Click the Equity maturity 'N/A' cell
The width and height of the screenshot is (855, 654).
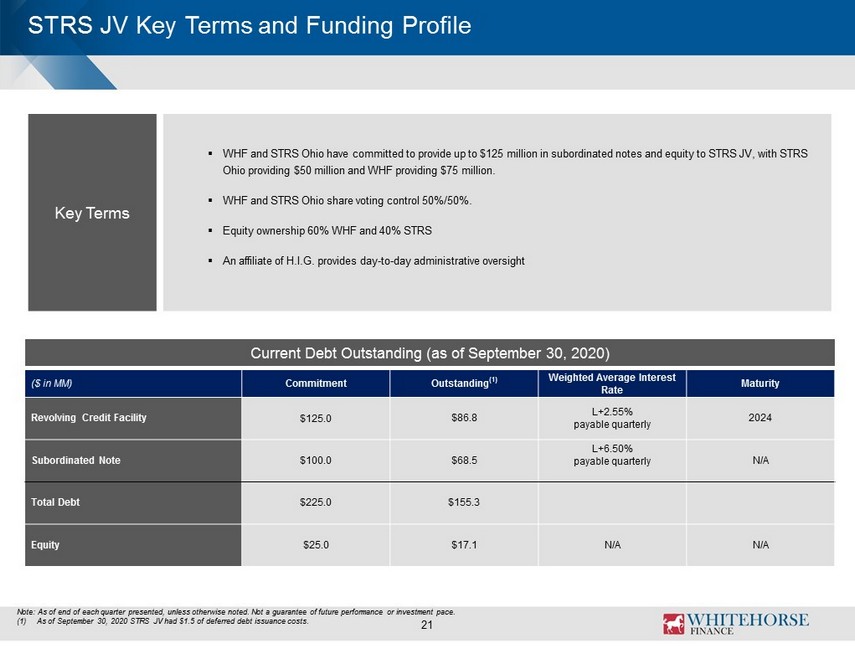760,545
